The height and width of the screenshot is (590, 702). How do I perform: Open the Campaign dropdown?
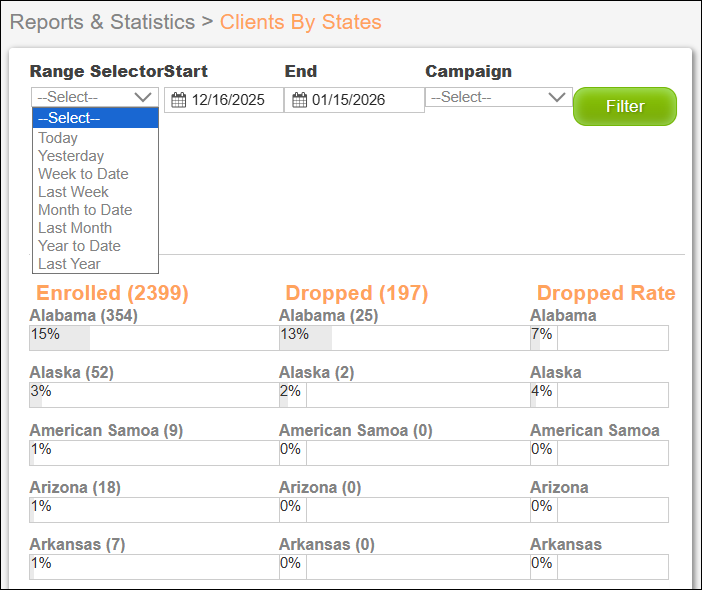(499, 97)
